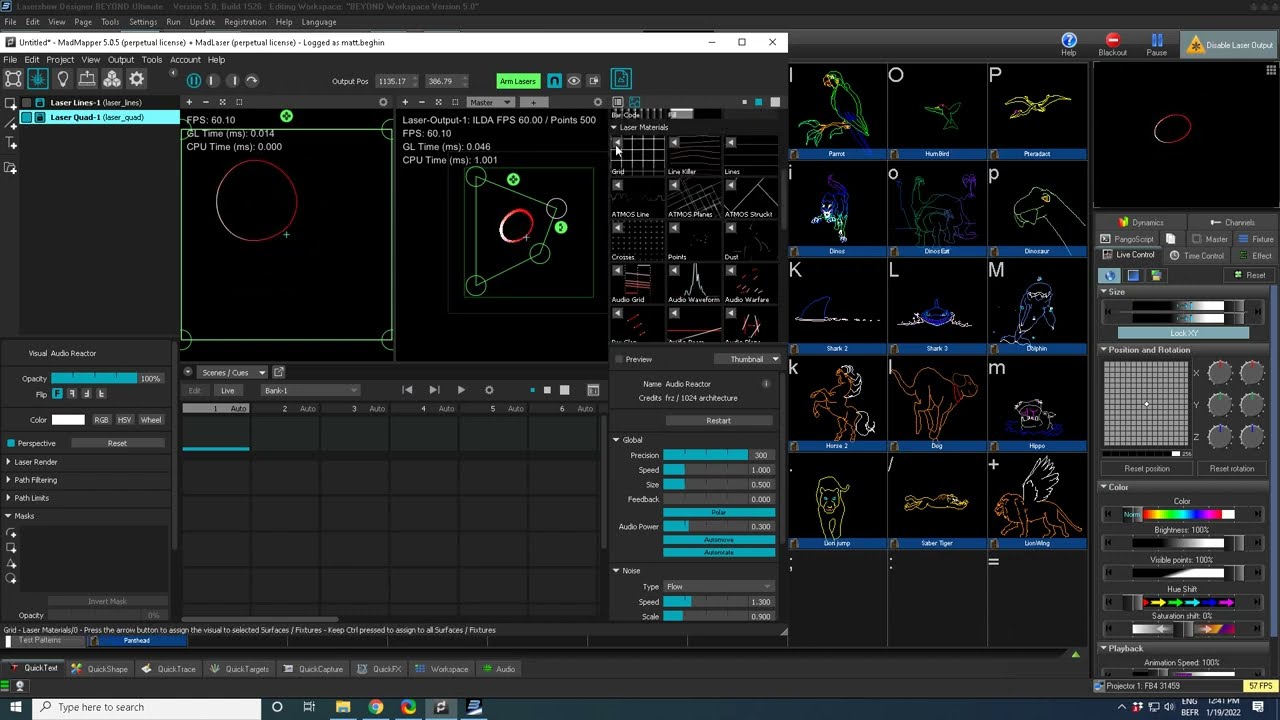This screenshot has height=720, width=1280.
Task: Collapse the Noise section
Action: point(616,571)
